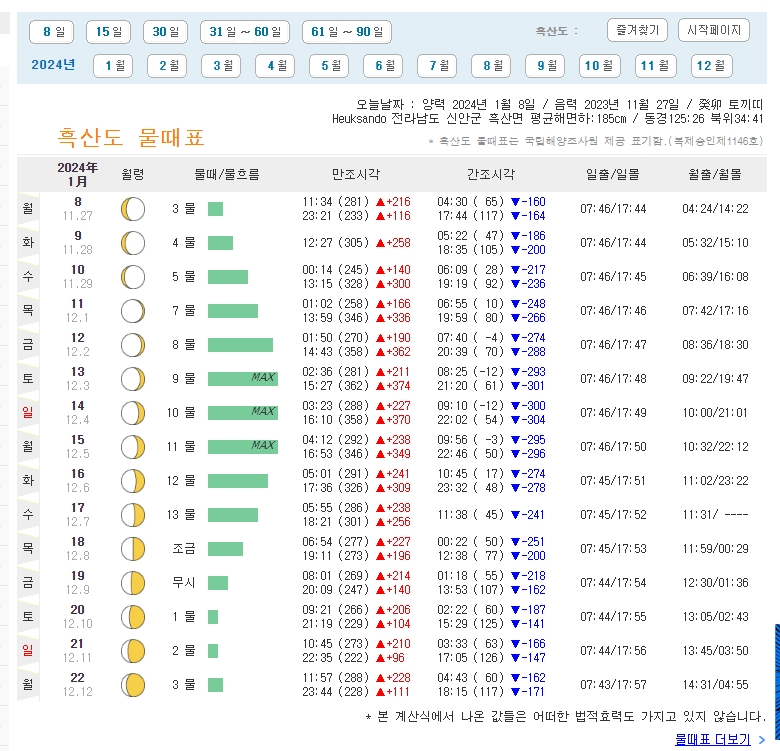Click the moon phase icon for January 11

133,311
